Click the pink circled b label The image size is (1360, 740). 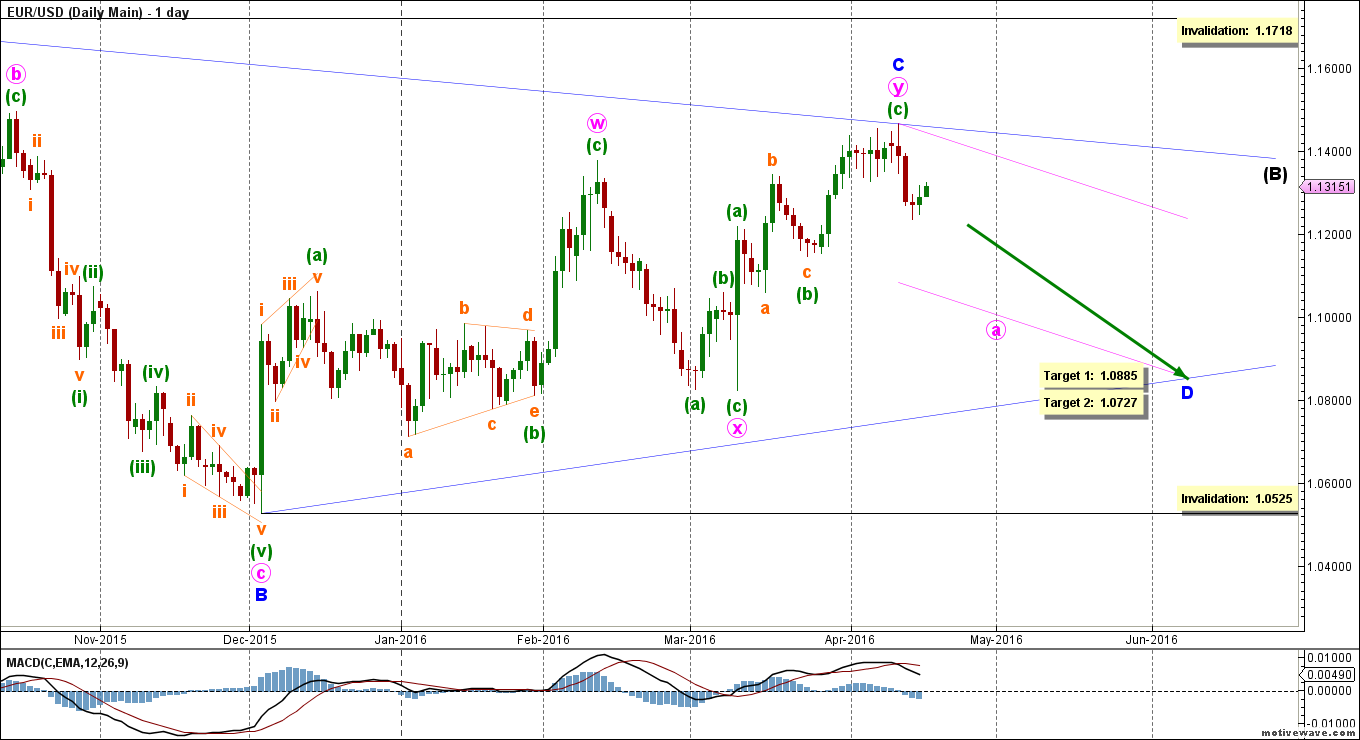pyautogui.click(x=15, y=74)
